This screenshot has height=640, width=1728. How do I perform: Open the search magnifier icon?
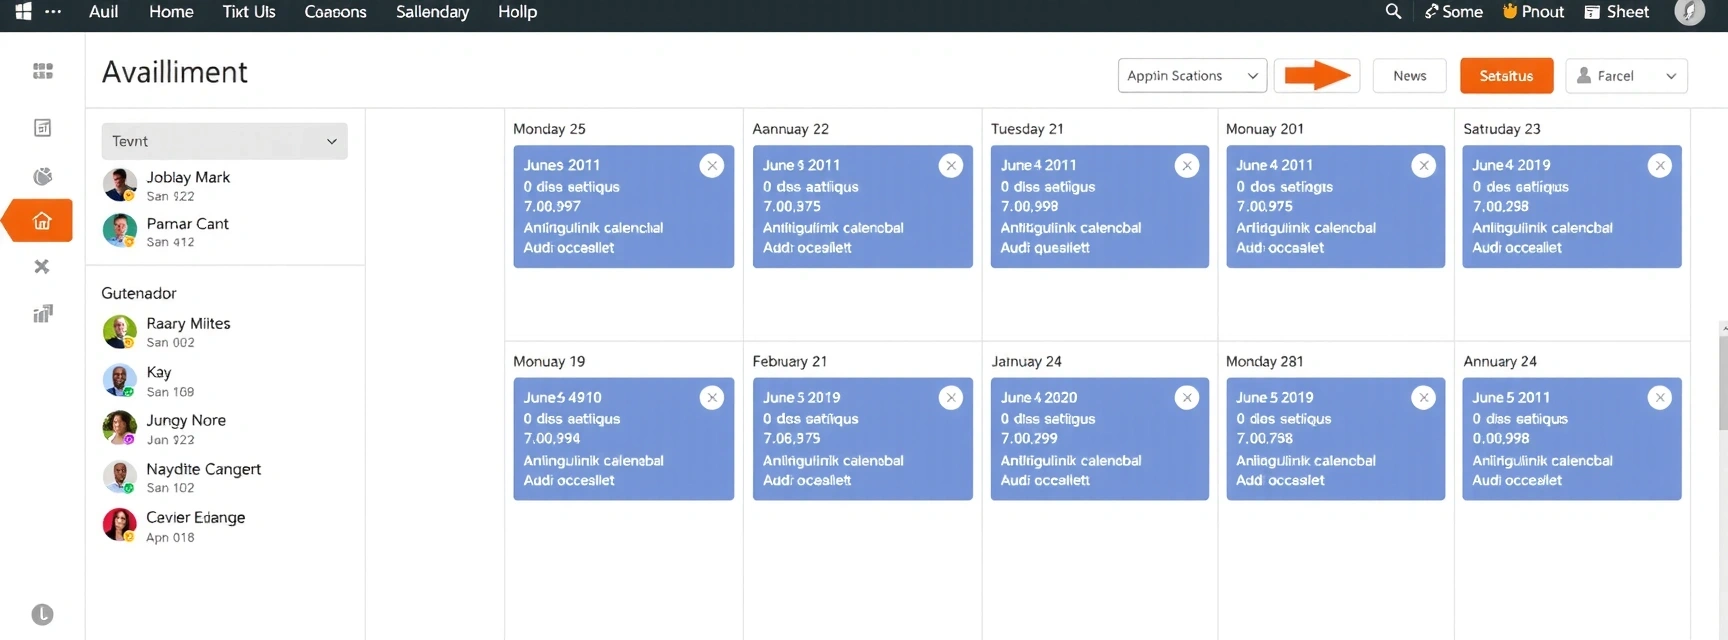tap(1393, 12)
